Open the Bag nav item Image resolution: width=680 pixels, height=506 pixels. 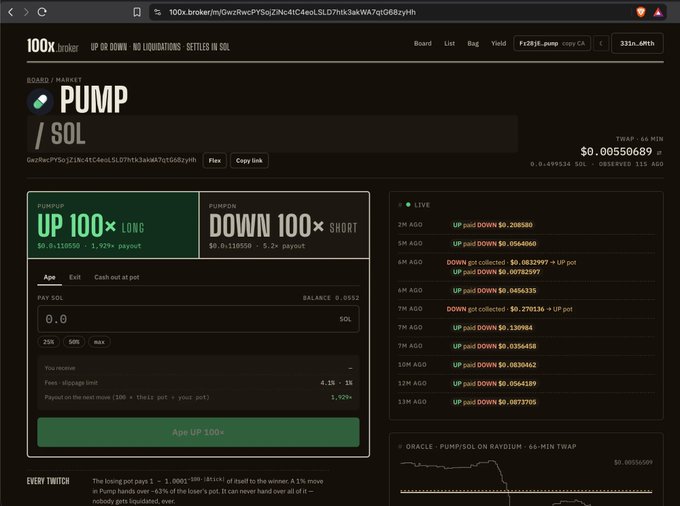point(473,43)
